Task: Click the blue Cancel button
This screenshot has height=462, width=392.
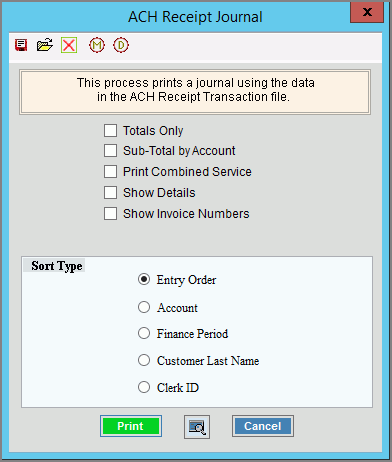Action: 263,426
